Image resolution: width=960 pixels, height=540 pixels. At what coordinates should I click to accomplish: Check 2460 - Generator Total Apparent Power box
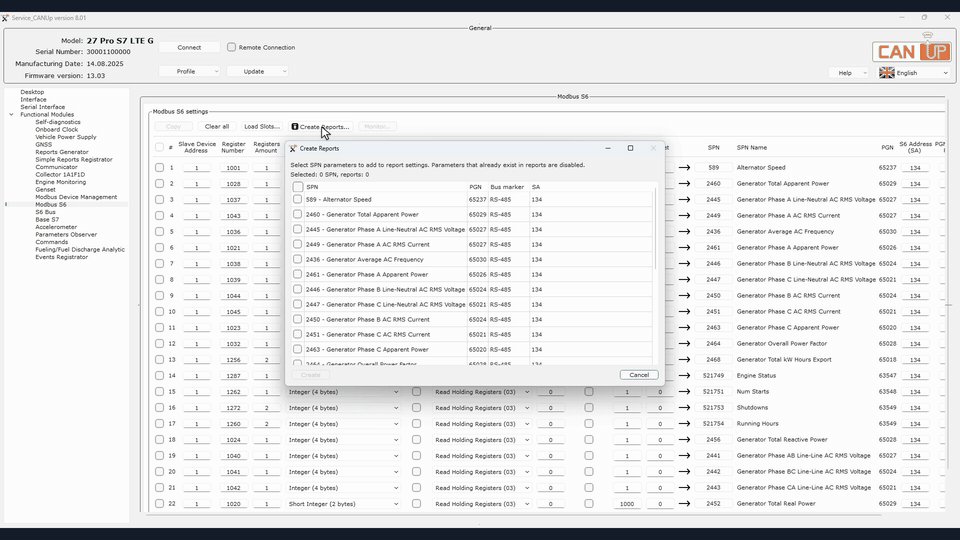coord(298,214)
